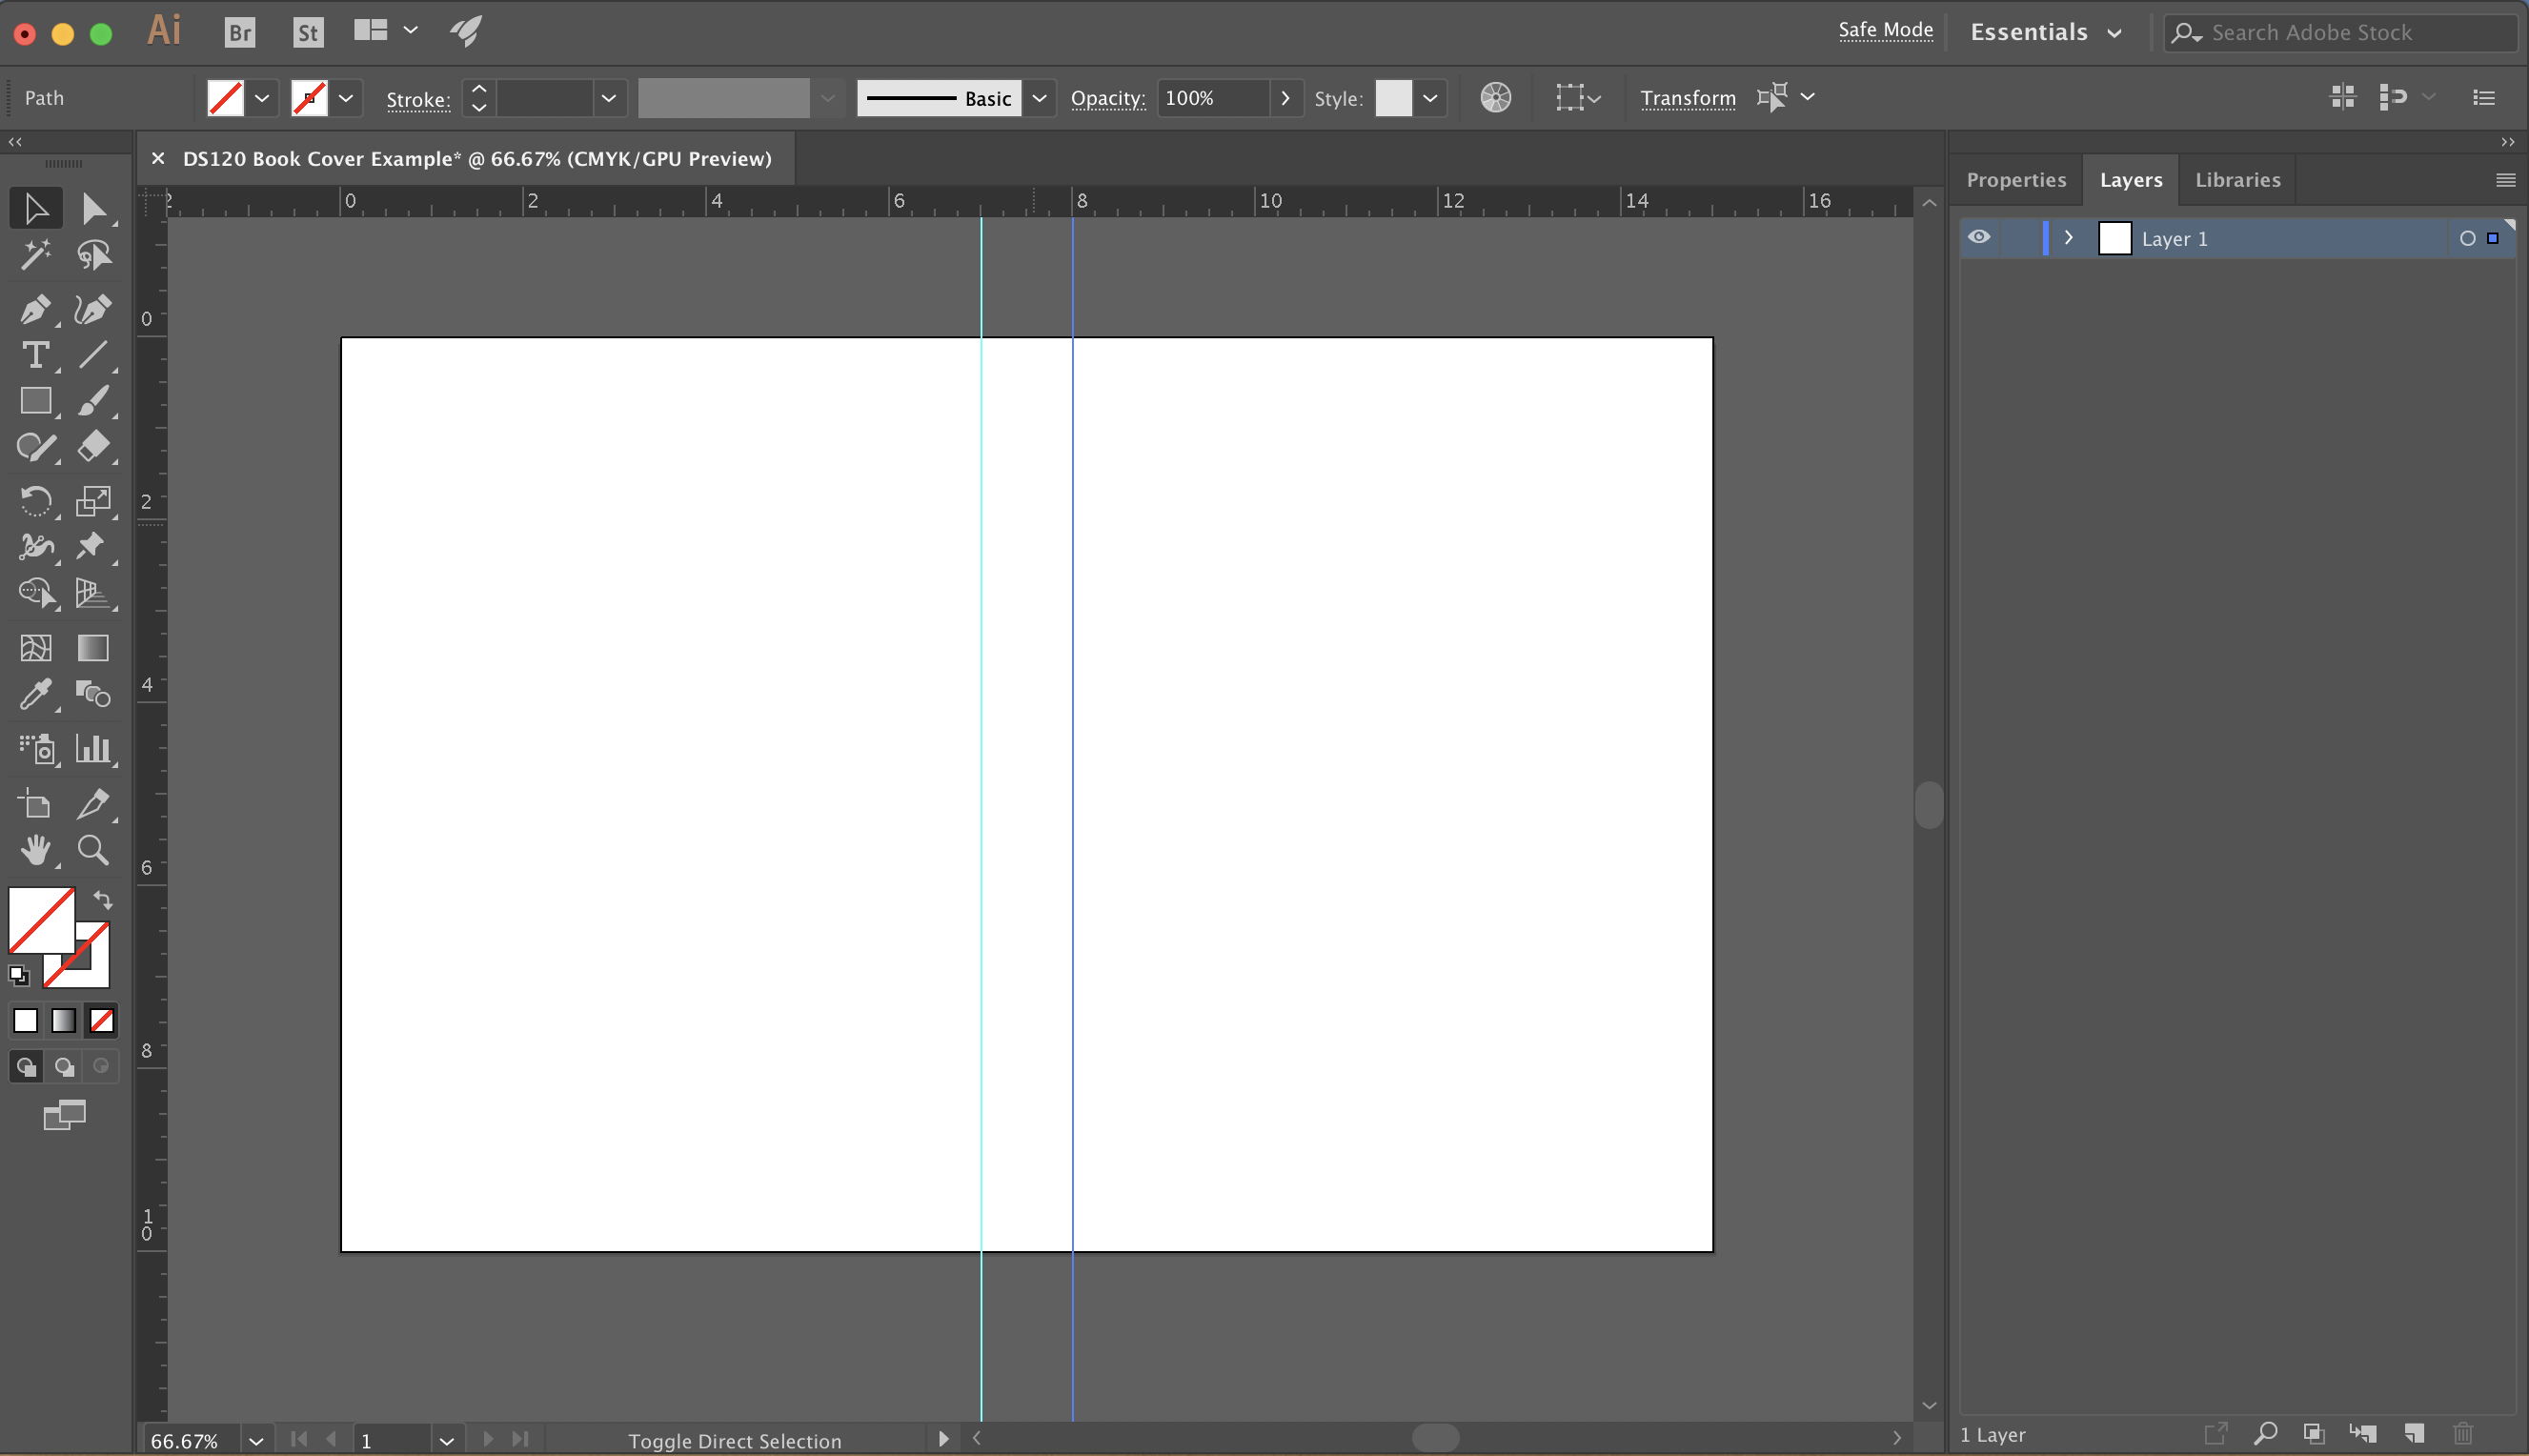2529x1456 pixels.
Task: Select the Magic Wand tool
Action: point(35,255)
